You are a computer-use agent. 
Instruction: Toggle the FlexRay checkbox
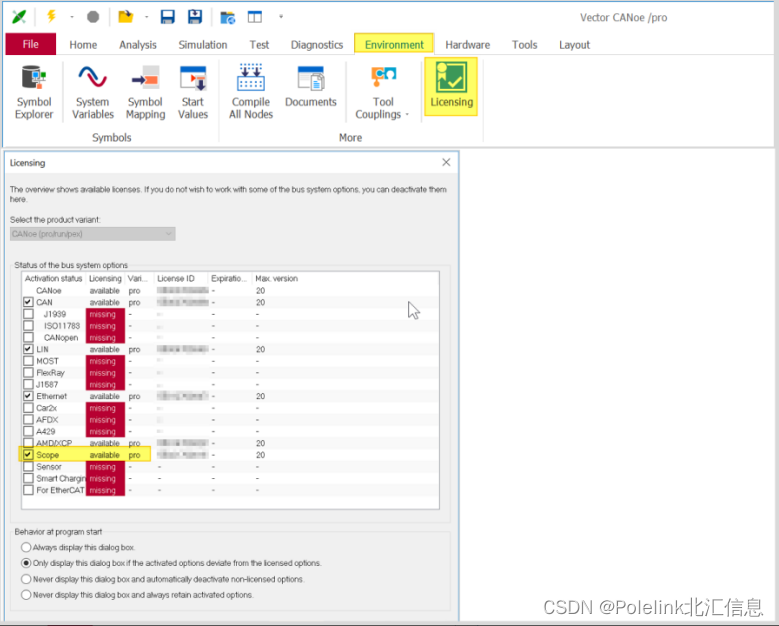tap(28, 373)
